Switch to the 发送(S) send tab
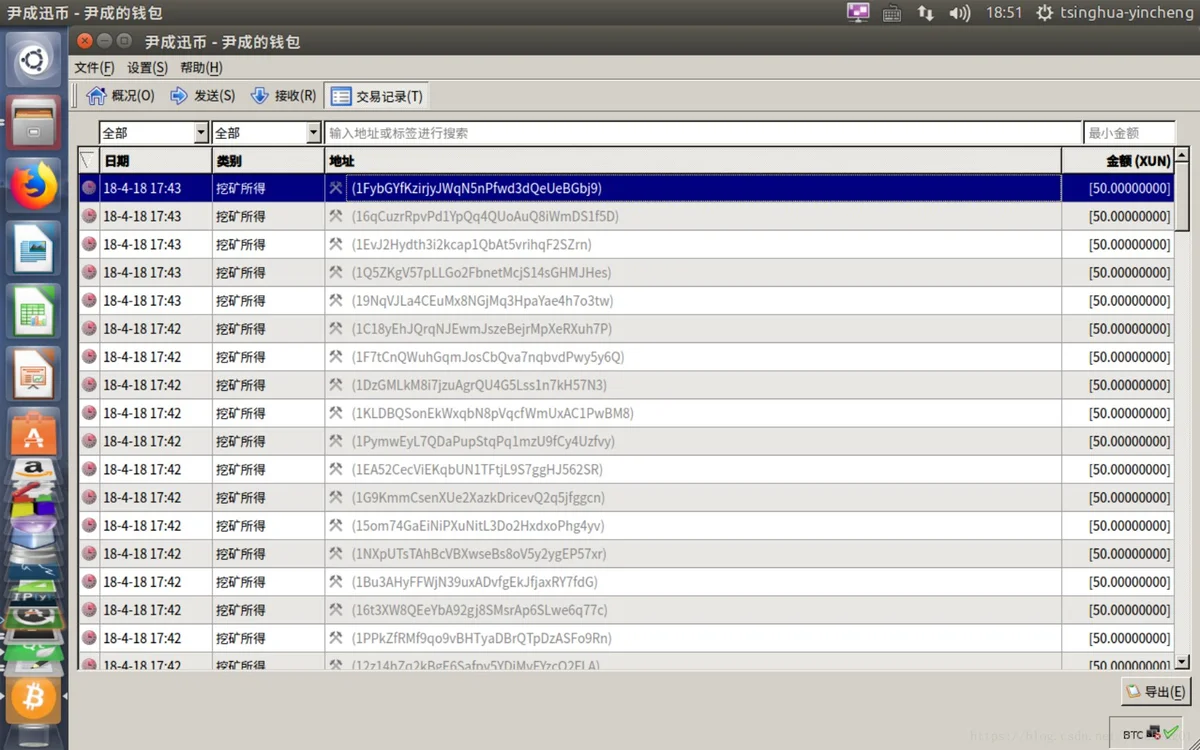This screenshot has height=750, width=1200. 203,96
